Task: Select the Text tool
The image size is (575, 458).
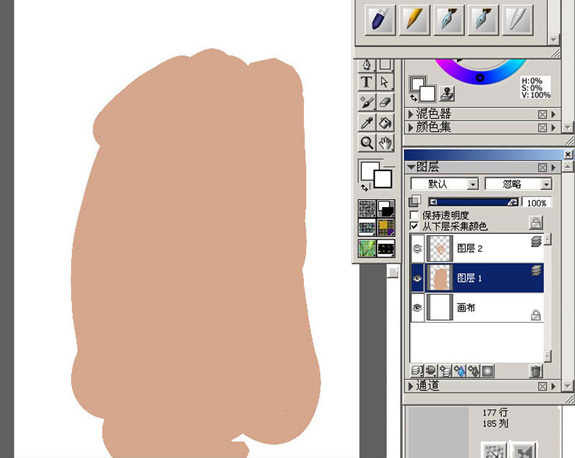Action: [367, 82]
